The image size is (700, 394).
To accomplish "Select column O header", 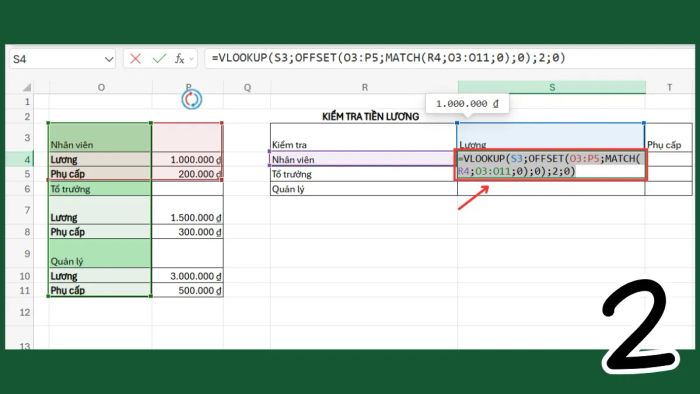I will [101, 87].
